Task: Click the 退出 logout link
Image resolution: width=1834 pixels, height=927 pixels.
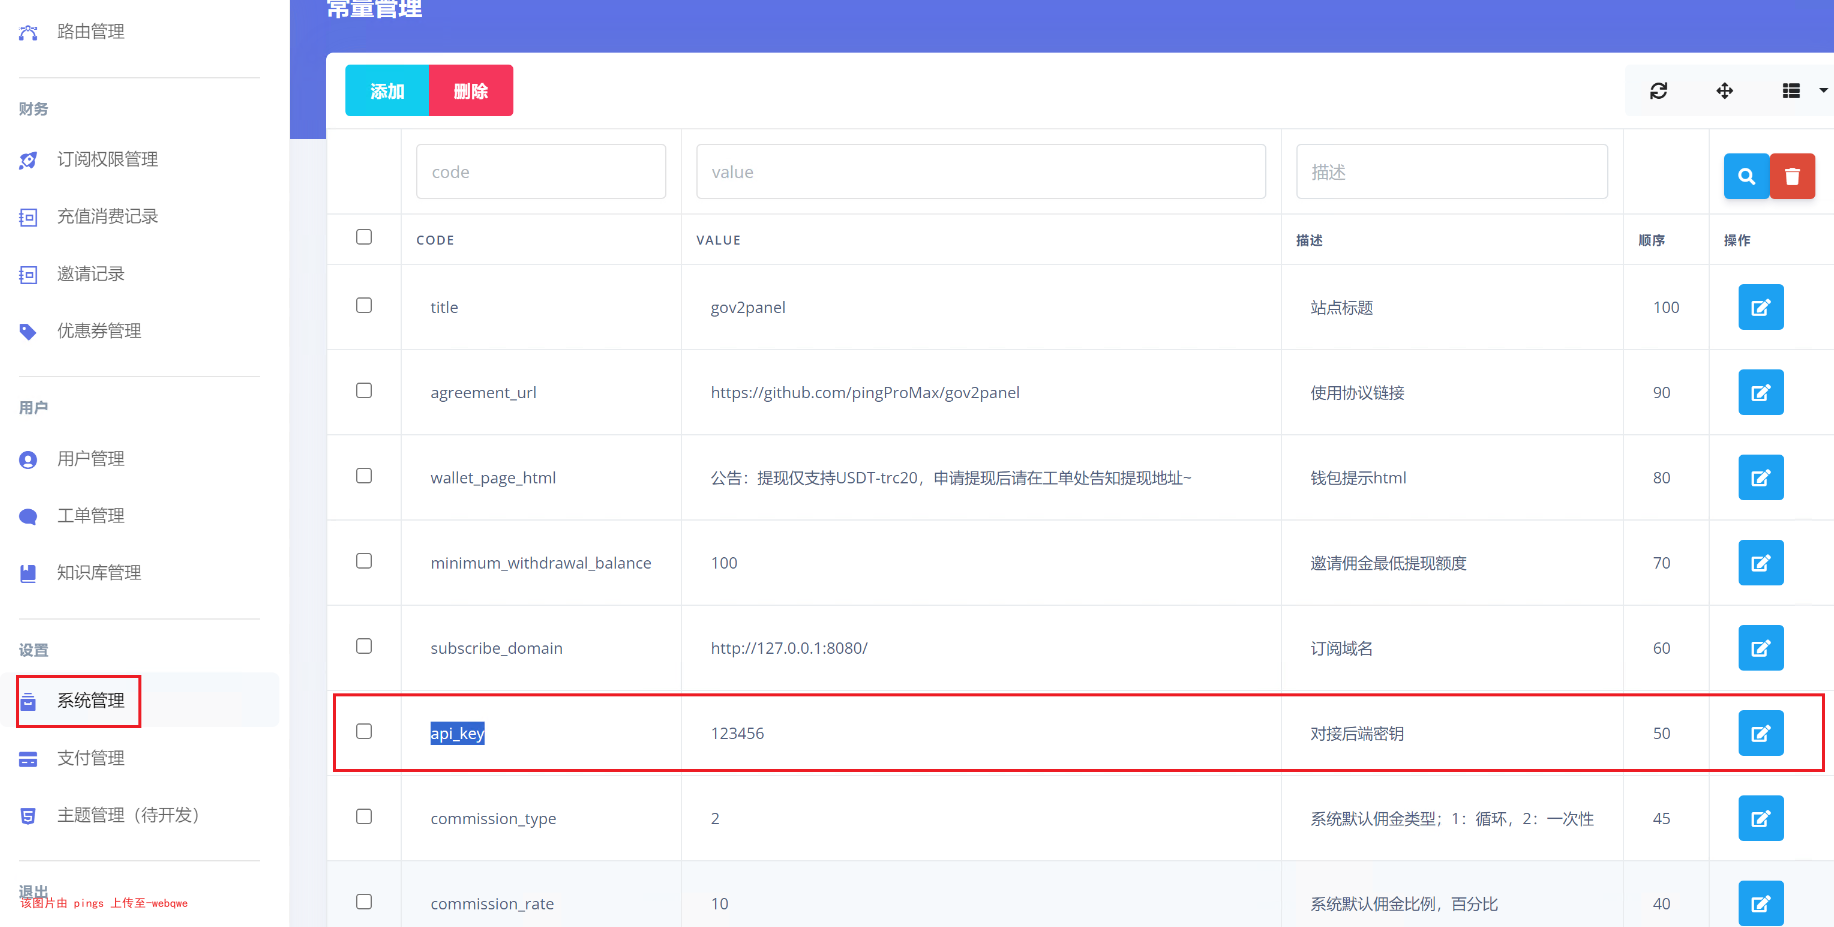Action: (x=33, y=891)
